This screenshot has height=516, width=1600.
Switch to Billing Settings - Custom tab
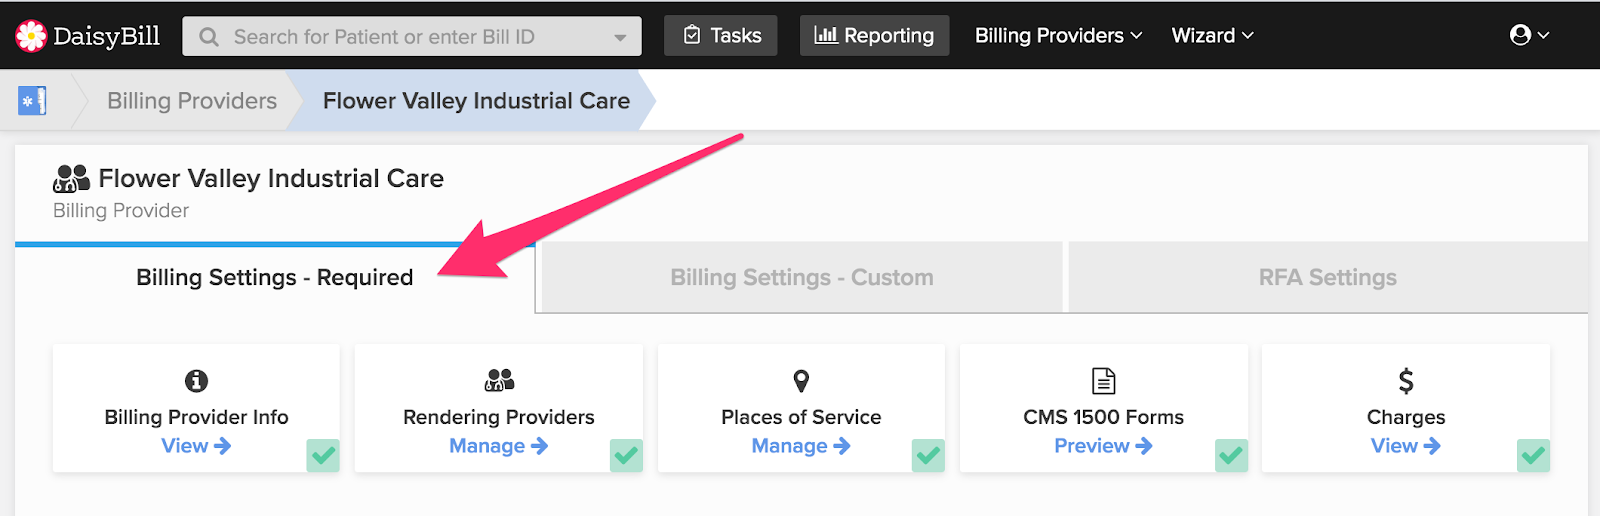coord(802,278)
